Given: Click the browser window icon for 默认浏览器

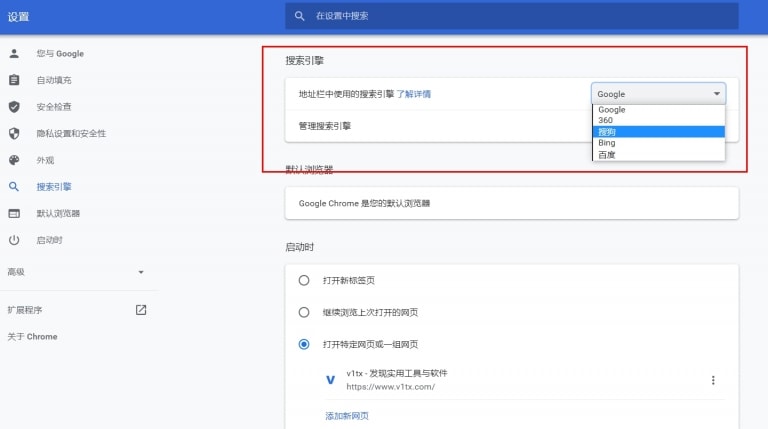Looking at the screenshot, I should click(x=14, y=214).
